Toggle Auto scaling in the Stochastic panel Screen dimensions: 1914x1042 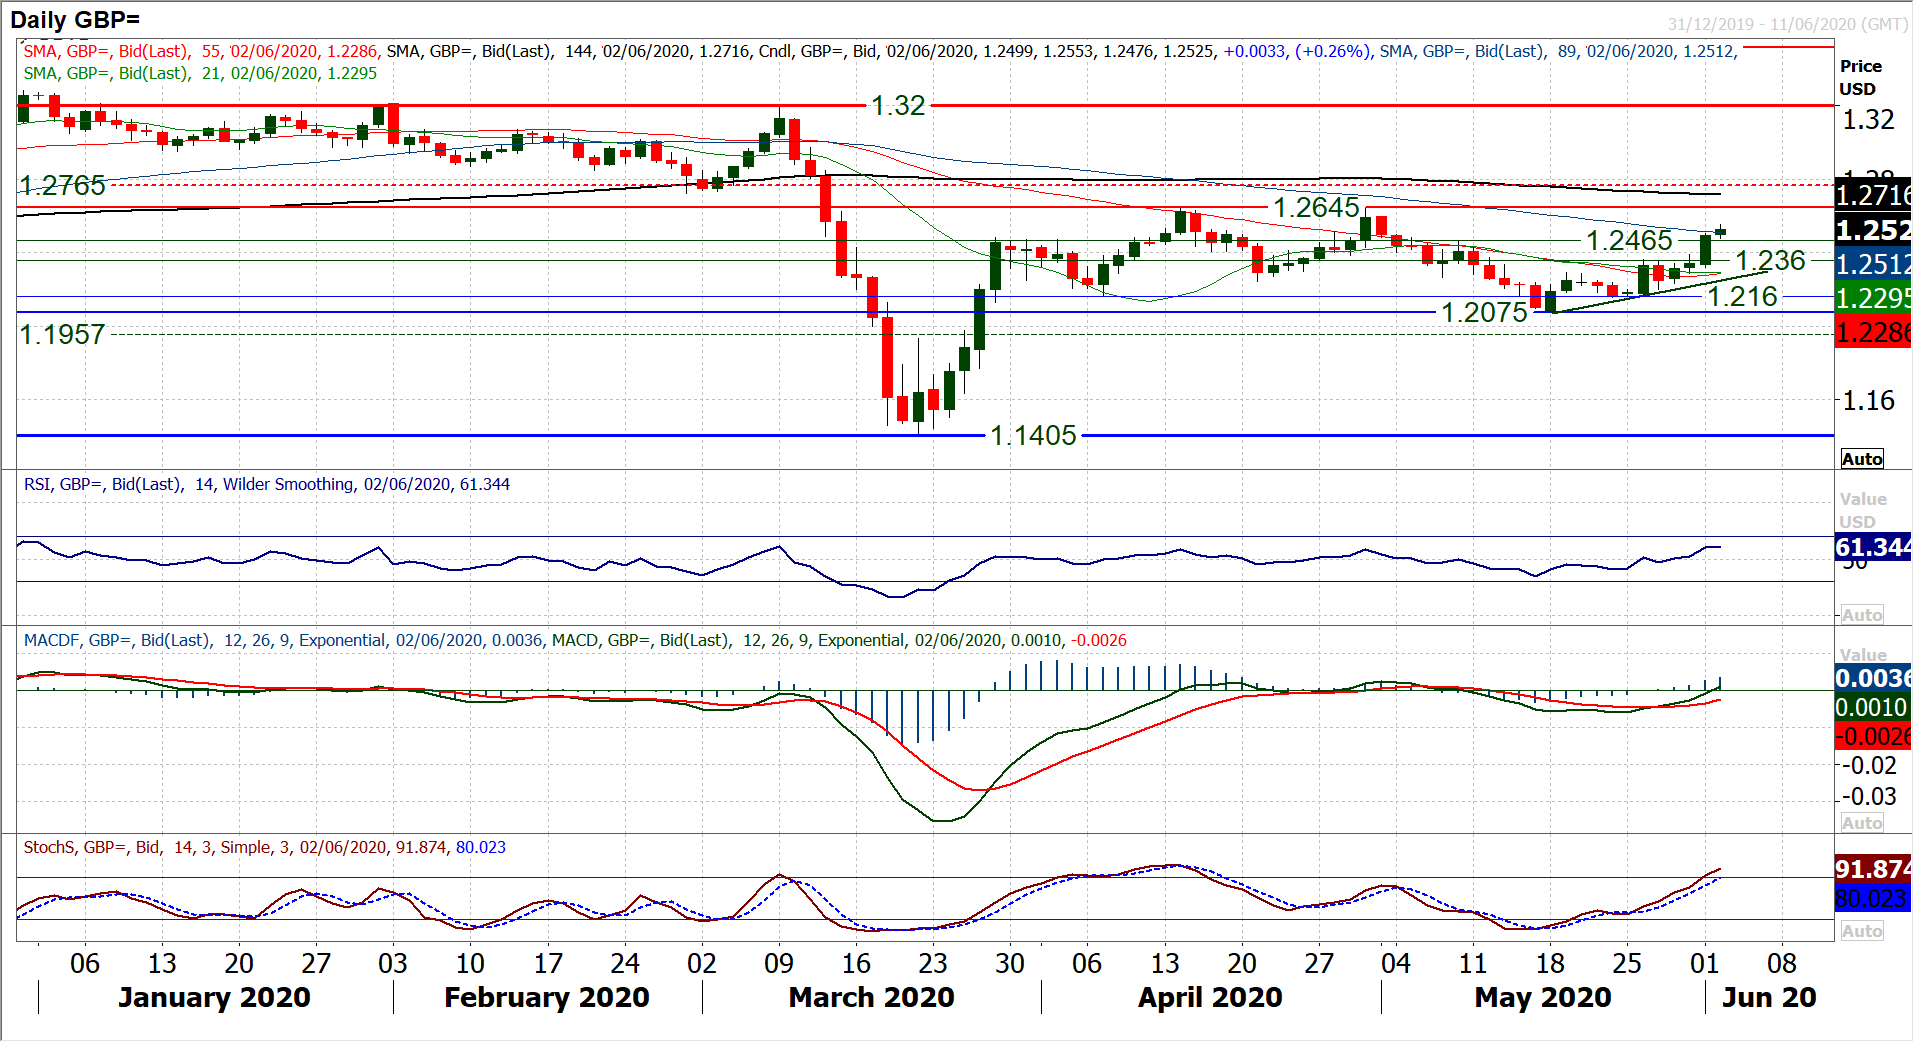[1861, 931]
